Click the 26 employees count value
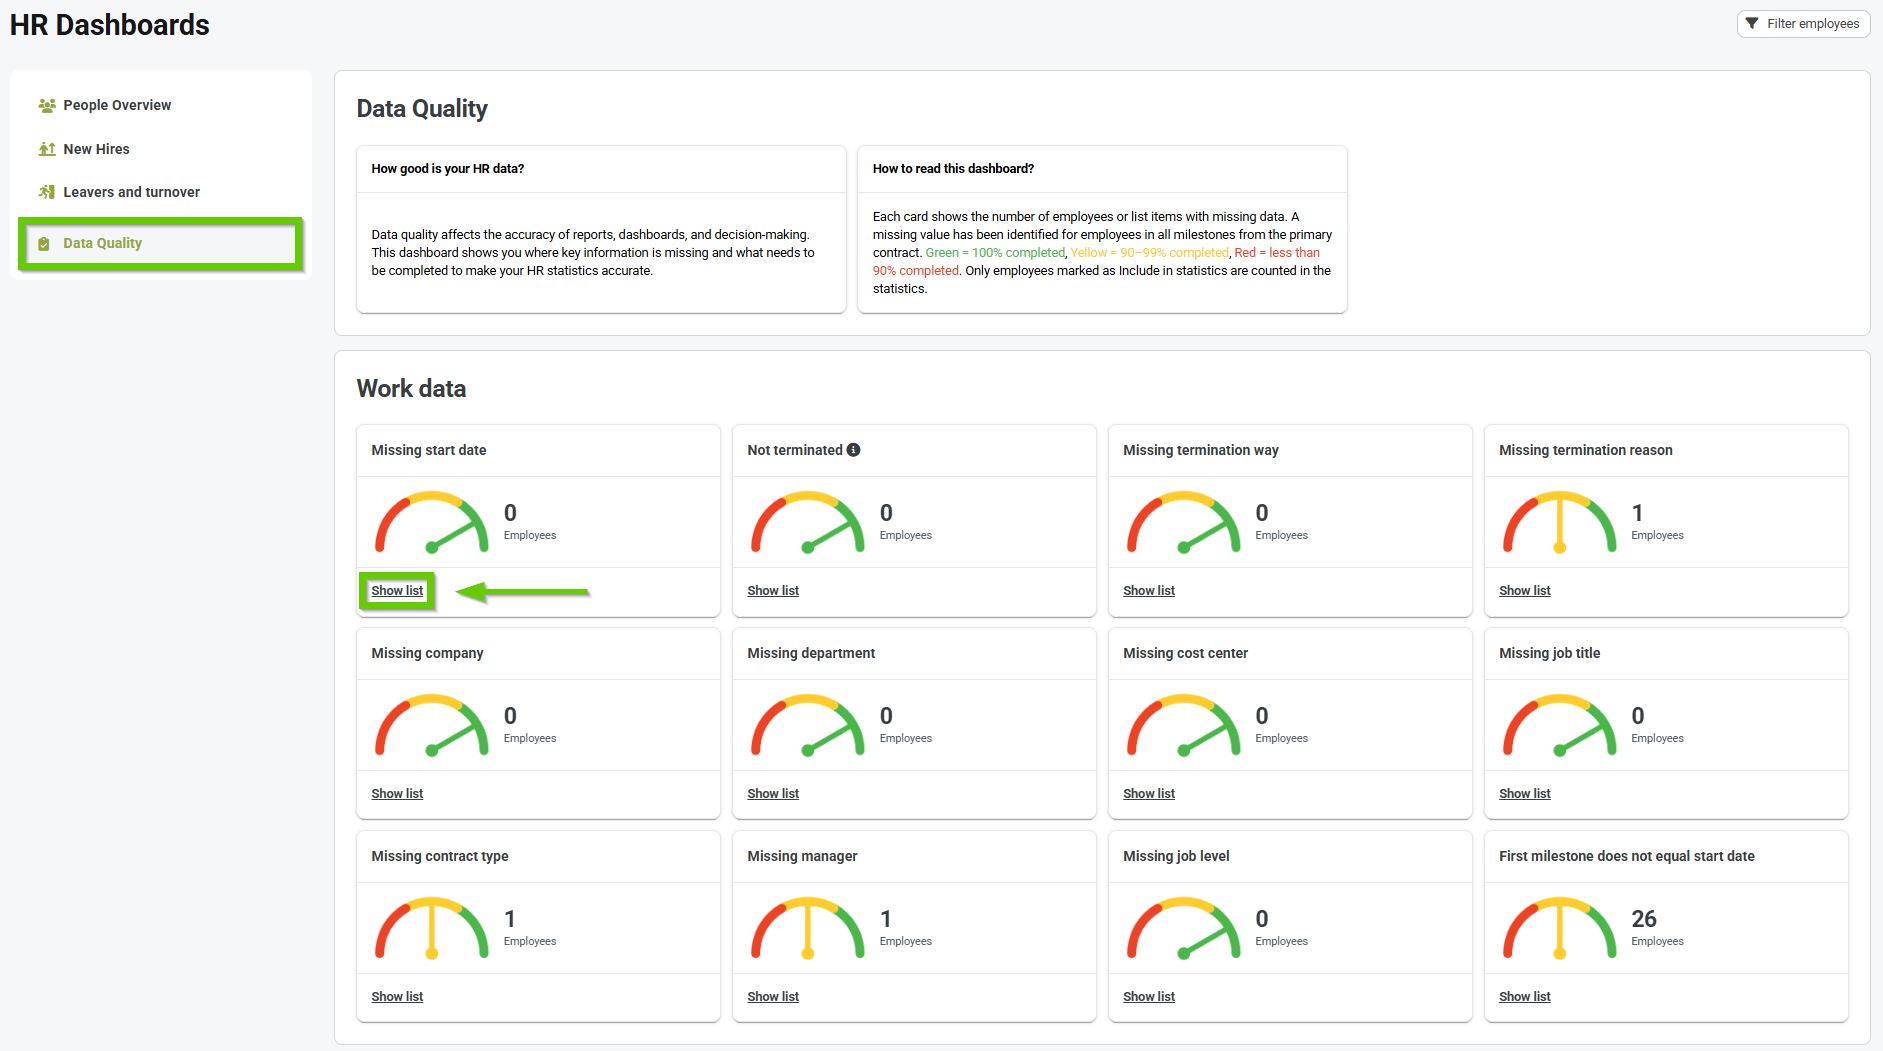 tap(1643, 919)
